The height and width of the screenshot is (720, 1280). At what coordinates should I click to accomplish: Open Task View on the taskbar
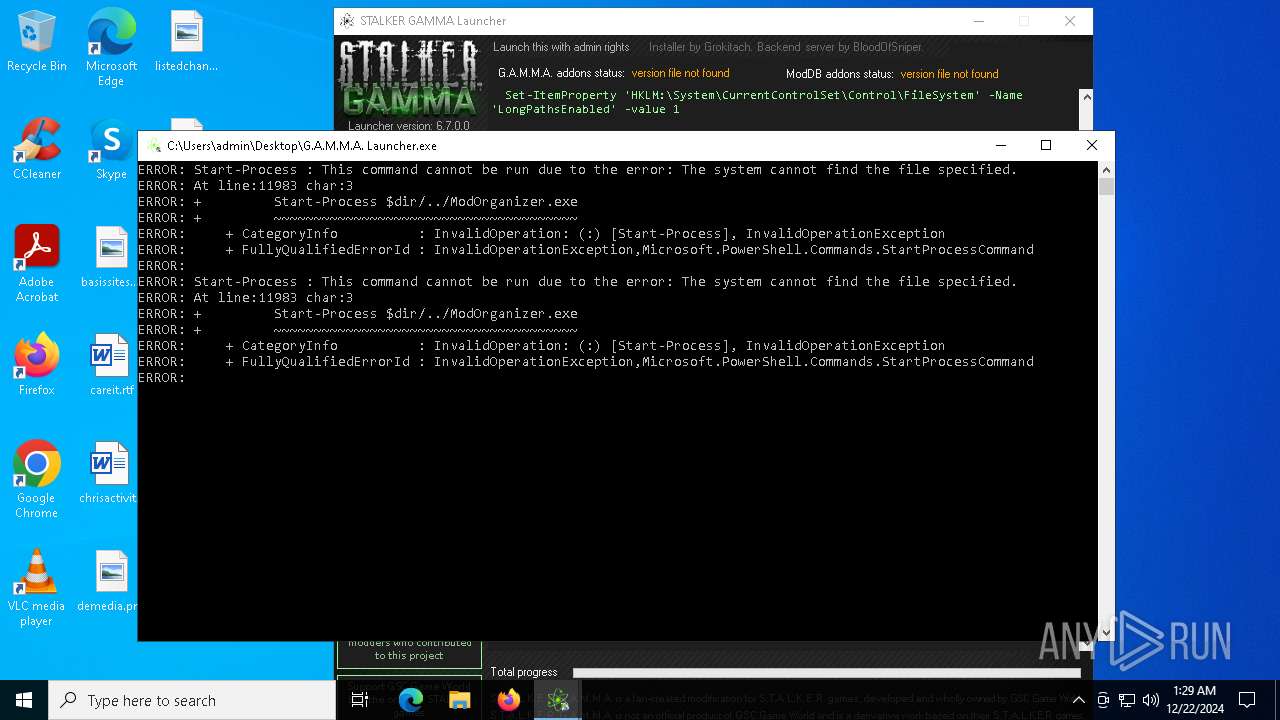[x=360, y=700]
